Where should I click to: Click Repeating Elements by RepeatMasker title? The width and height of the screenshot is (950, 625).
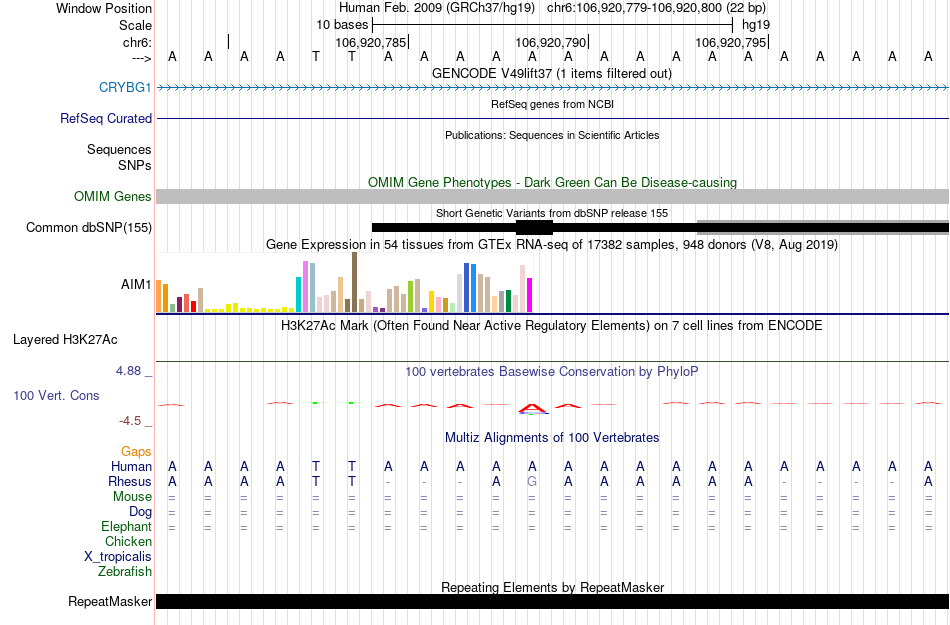click(553, 587)
